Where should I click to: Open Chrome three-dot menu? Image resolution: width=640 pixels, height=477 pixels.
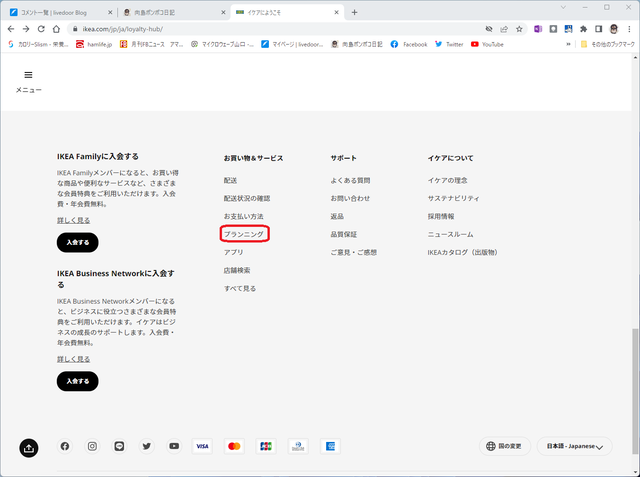tap(629, 29)
